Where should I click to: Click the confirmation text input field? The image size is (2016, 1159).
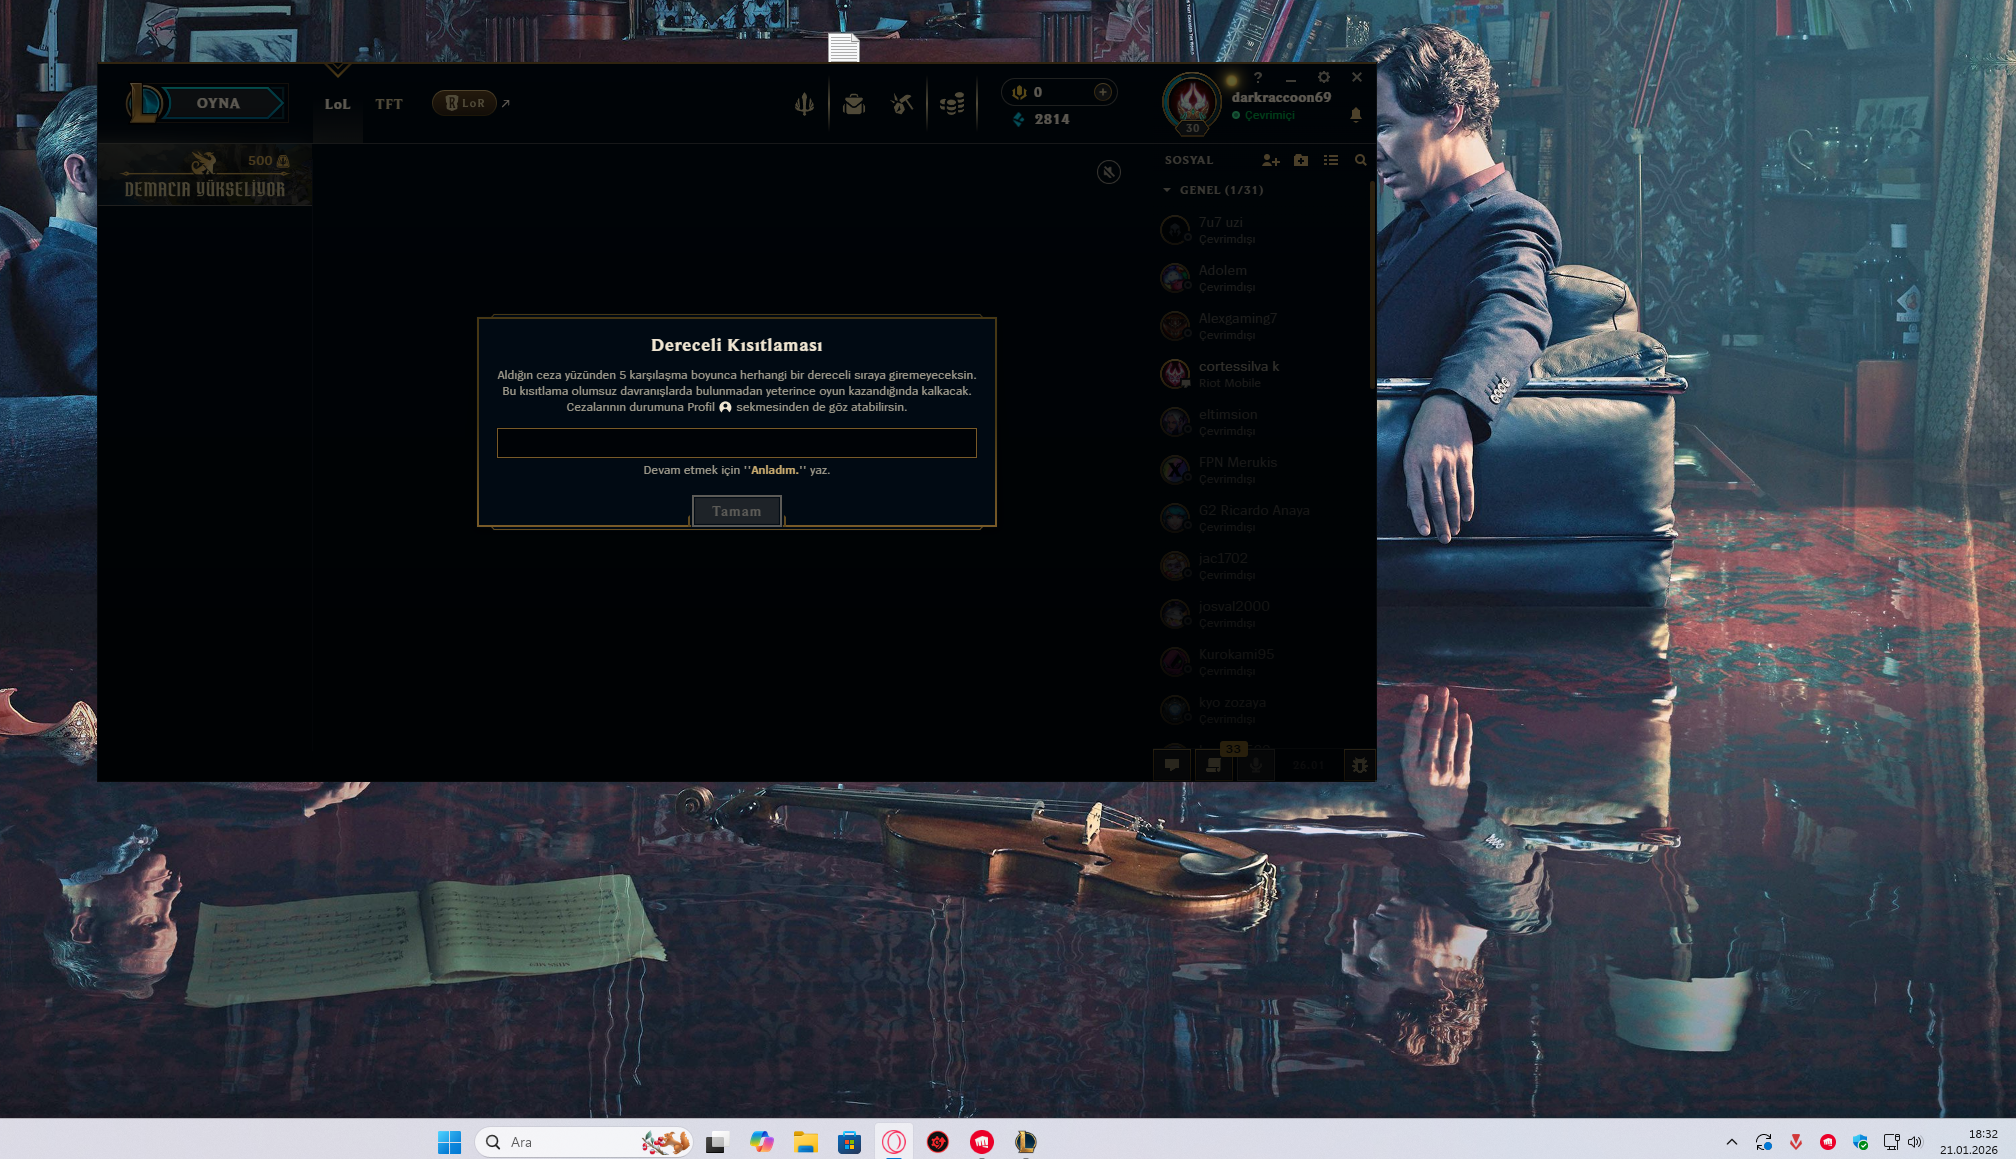pyautogui.click(x=737, y=443)
